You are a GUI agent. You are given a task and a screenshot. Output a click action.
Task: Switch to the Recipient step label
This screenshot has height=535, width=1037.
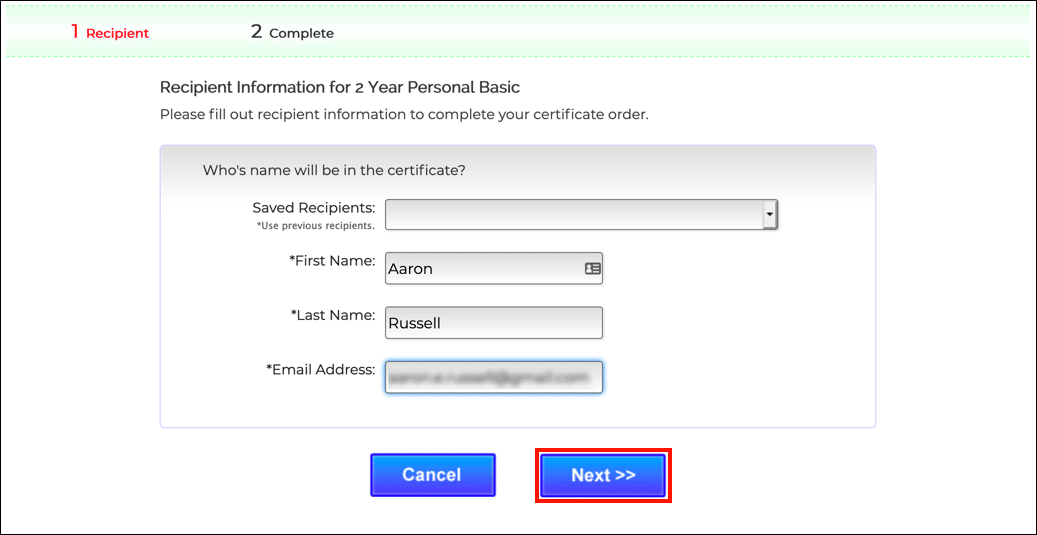(117, 33)
